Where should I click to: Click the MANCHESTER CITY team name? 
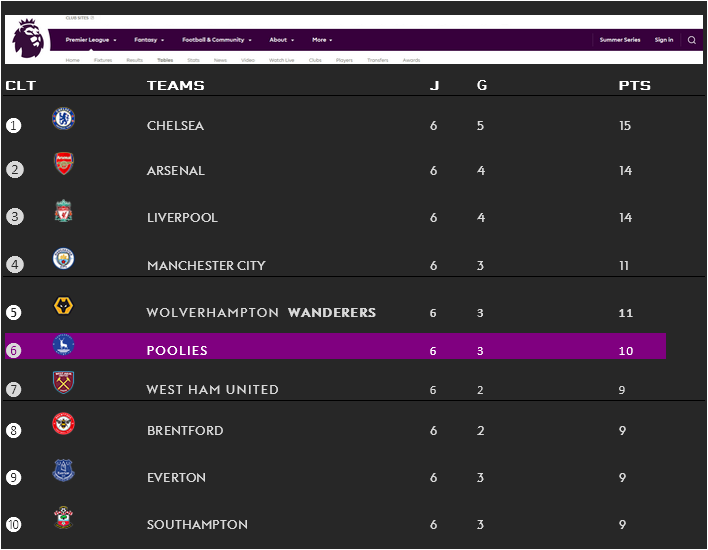point(206,266)
